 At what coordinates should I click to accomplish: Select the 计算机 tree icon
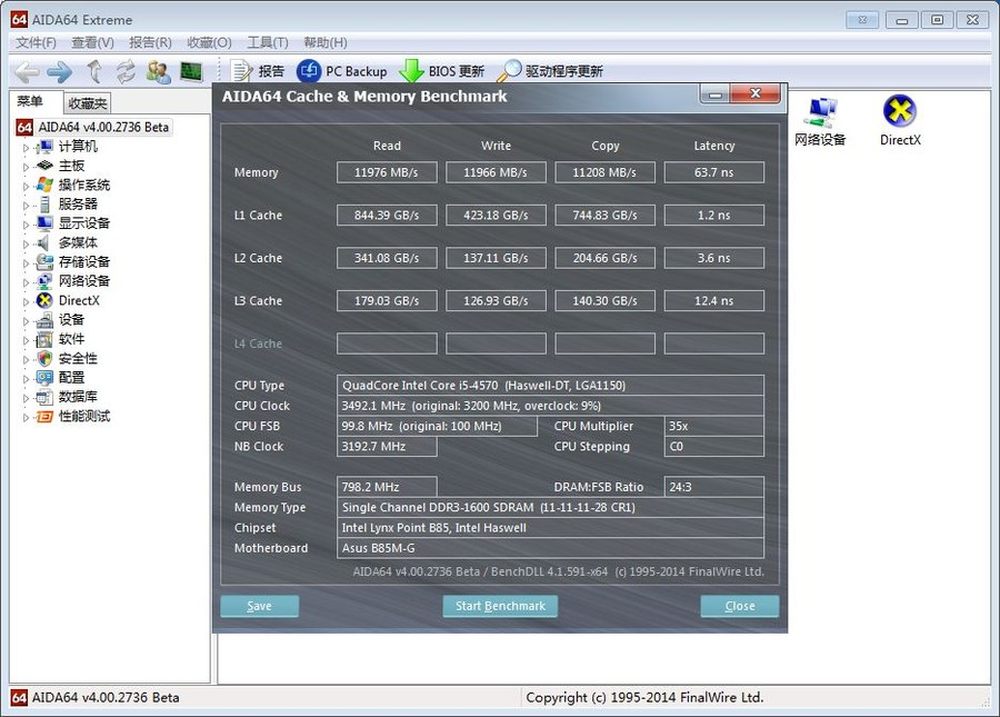45,147
